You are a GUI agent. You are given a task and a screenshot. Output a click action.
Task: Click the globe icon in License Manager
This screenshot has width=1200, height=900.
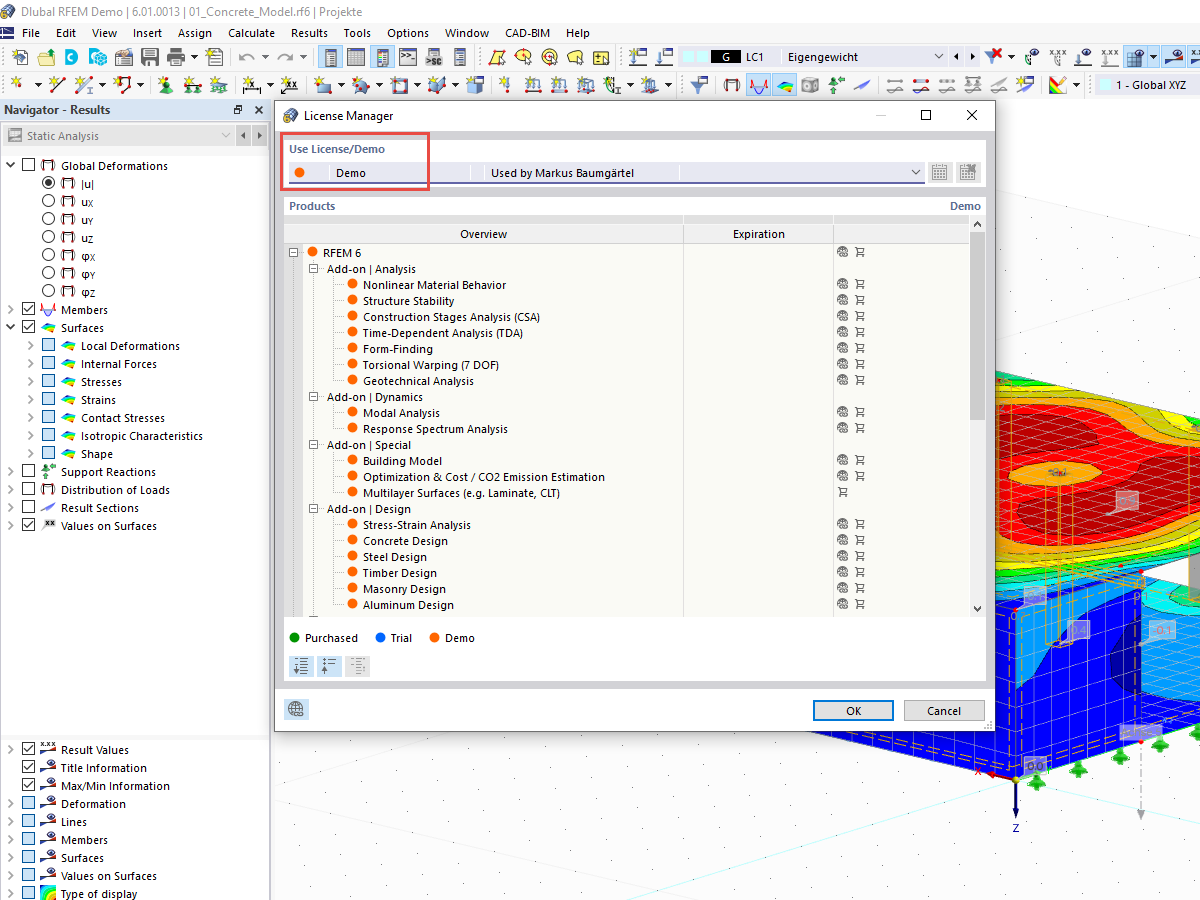pos(296,709)
